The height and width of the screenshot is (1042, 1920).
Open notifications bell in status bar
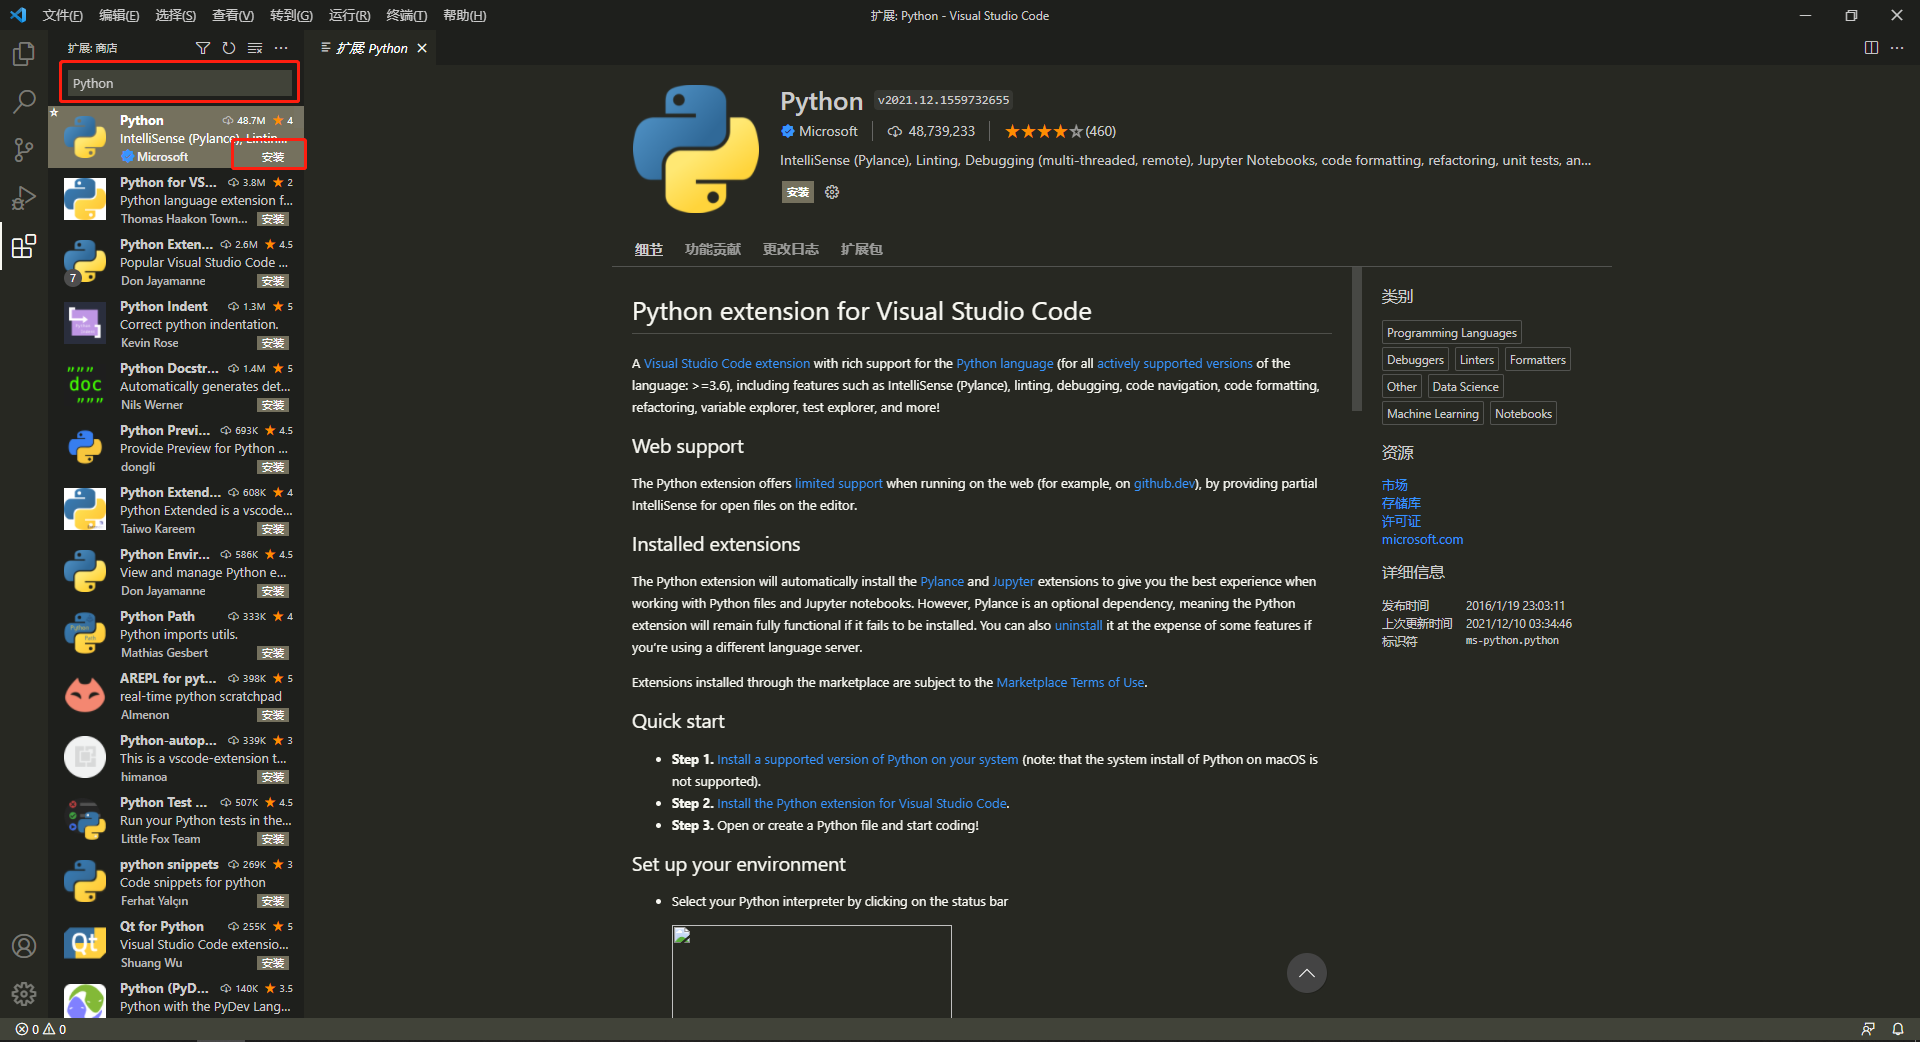1897,1029
